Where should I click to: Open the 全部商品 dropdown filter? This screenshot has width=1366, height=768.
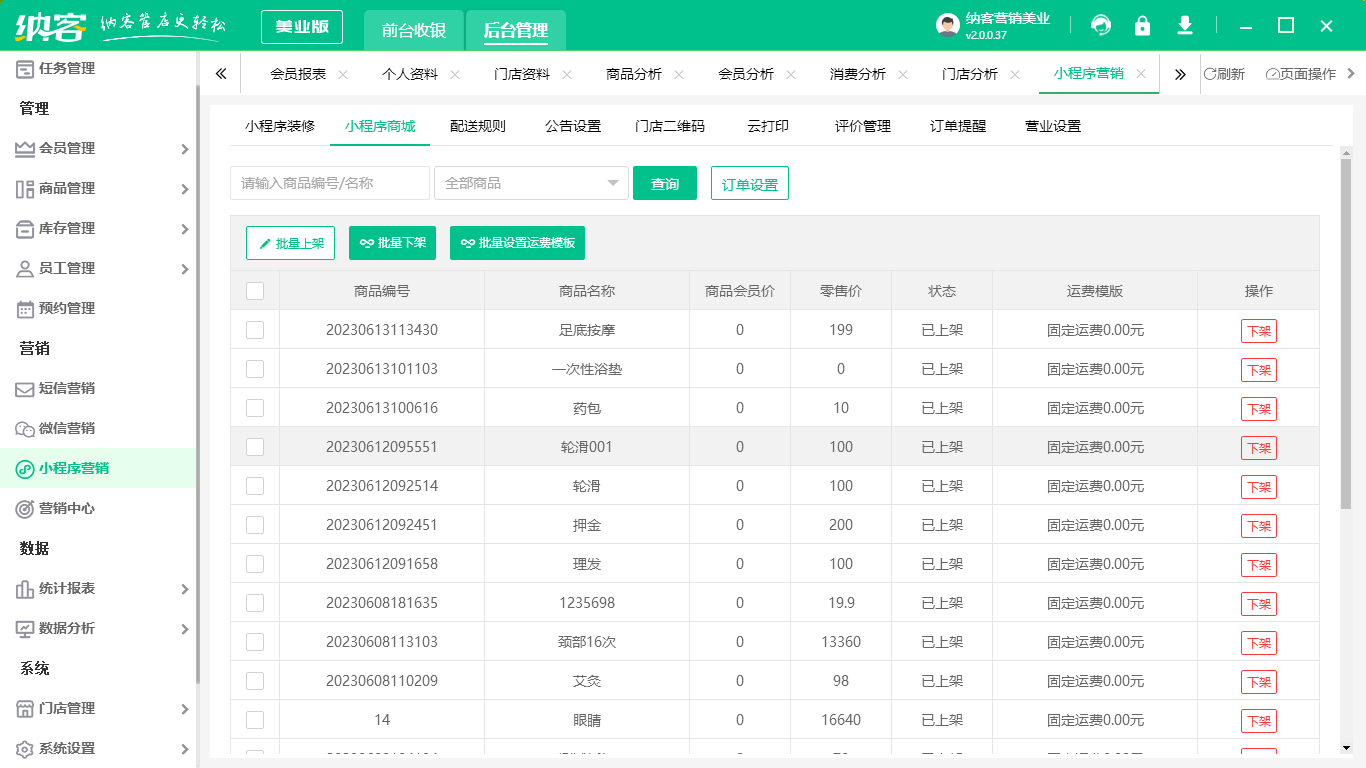pyautogui.click(x=531, y=183)
